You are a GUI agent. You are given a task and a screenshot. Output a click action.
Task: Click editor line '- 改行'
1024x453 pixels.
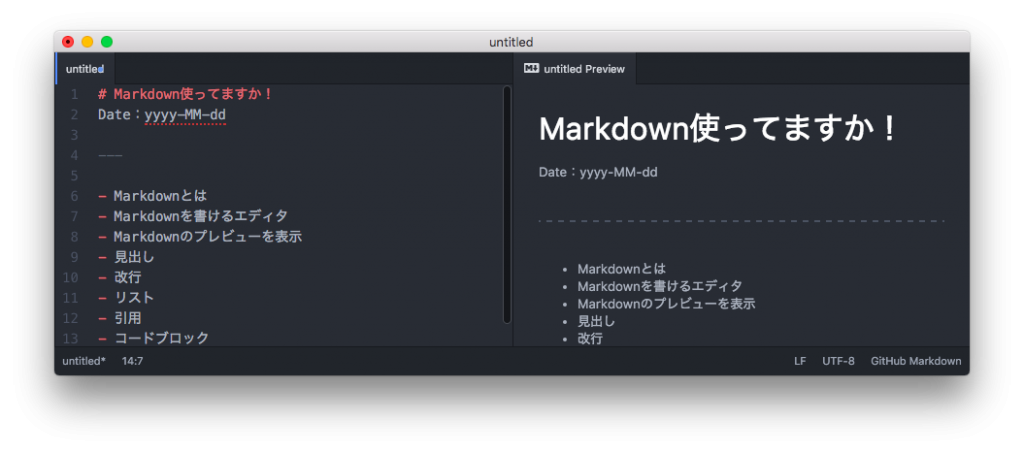(120, 277)
